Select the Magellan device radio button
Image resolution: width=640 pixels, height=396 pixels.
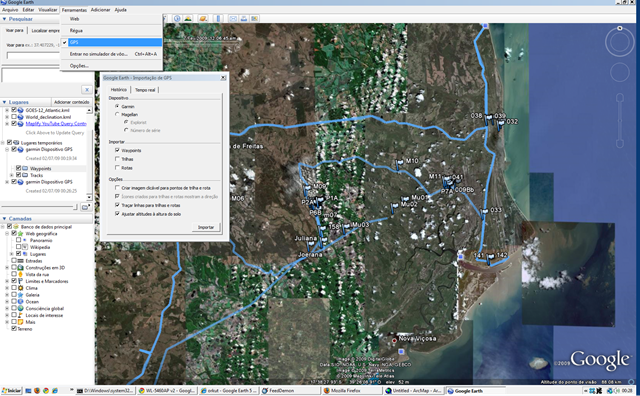click(118, 114)
